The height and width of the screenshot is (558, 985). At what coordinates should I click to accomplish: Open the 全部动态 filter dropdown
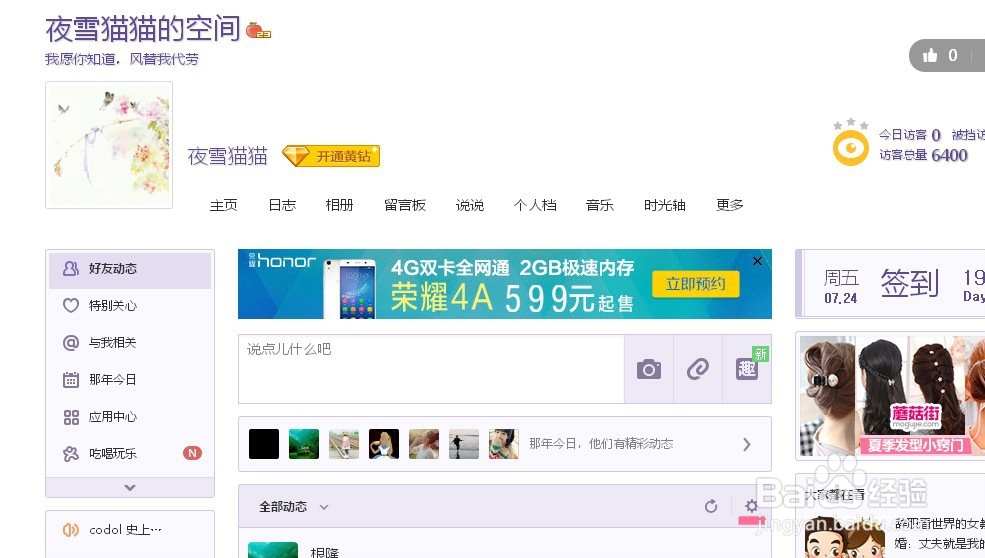point(293,506)
